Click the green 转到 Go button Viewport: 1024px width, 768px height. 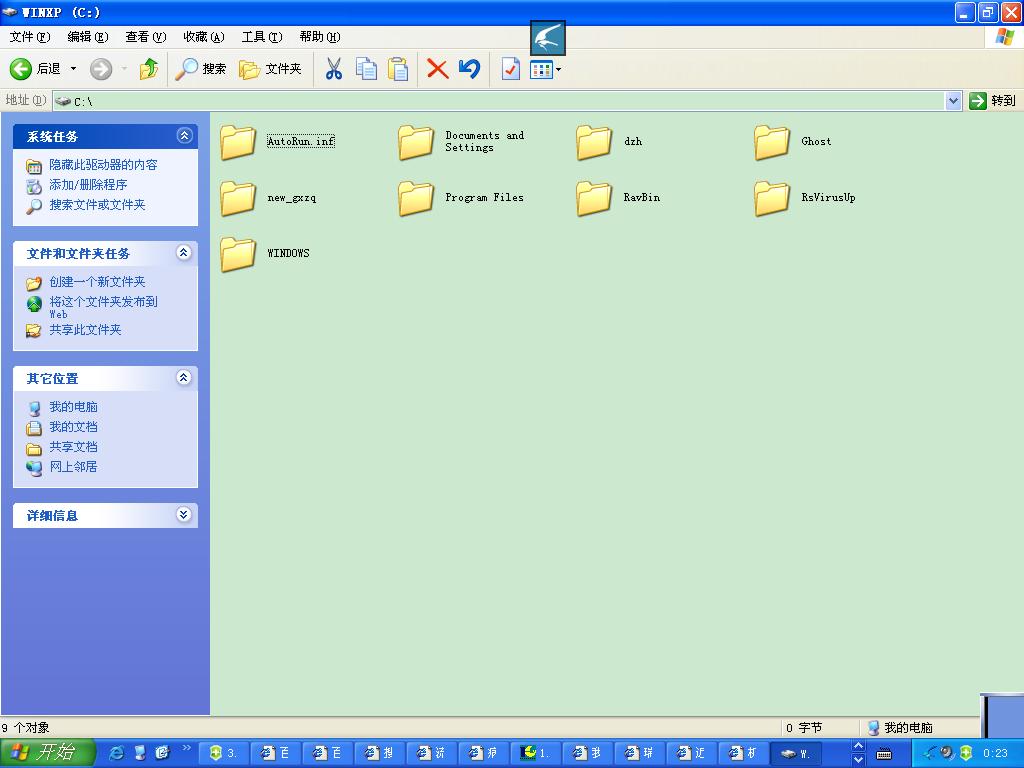(993, 101)
